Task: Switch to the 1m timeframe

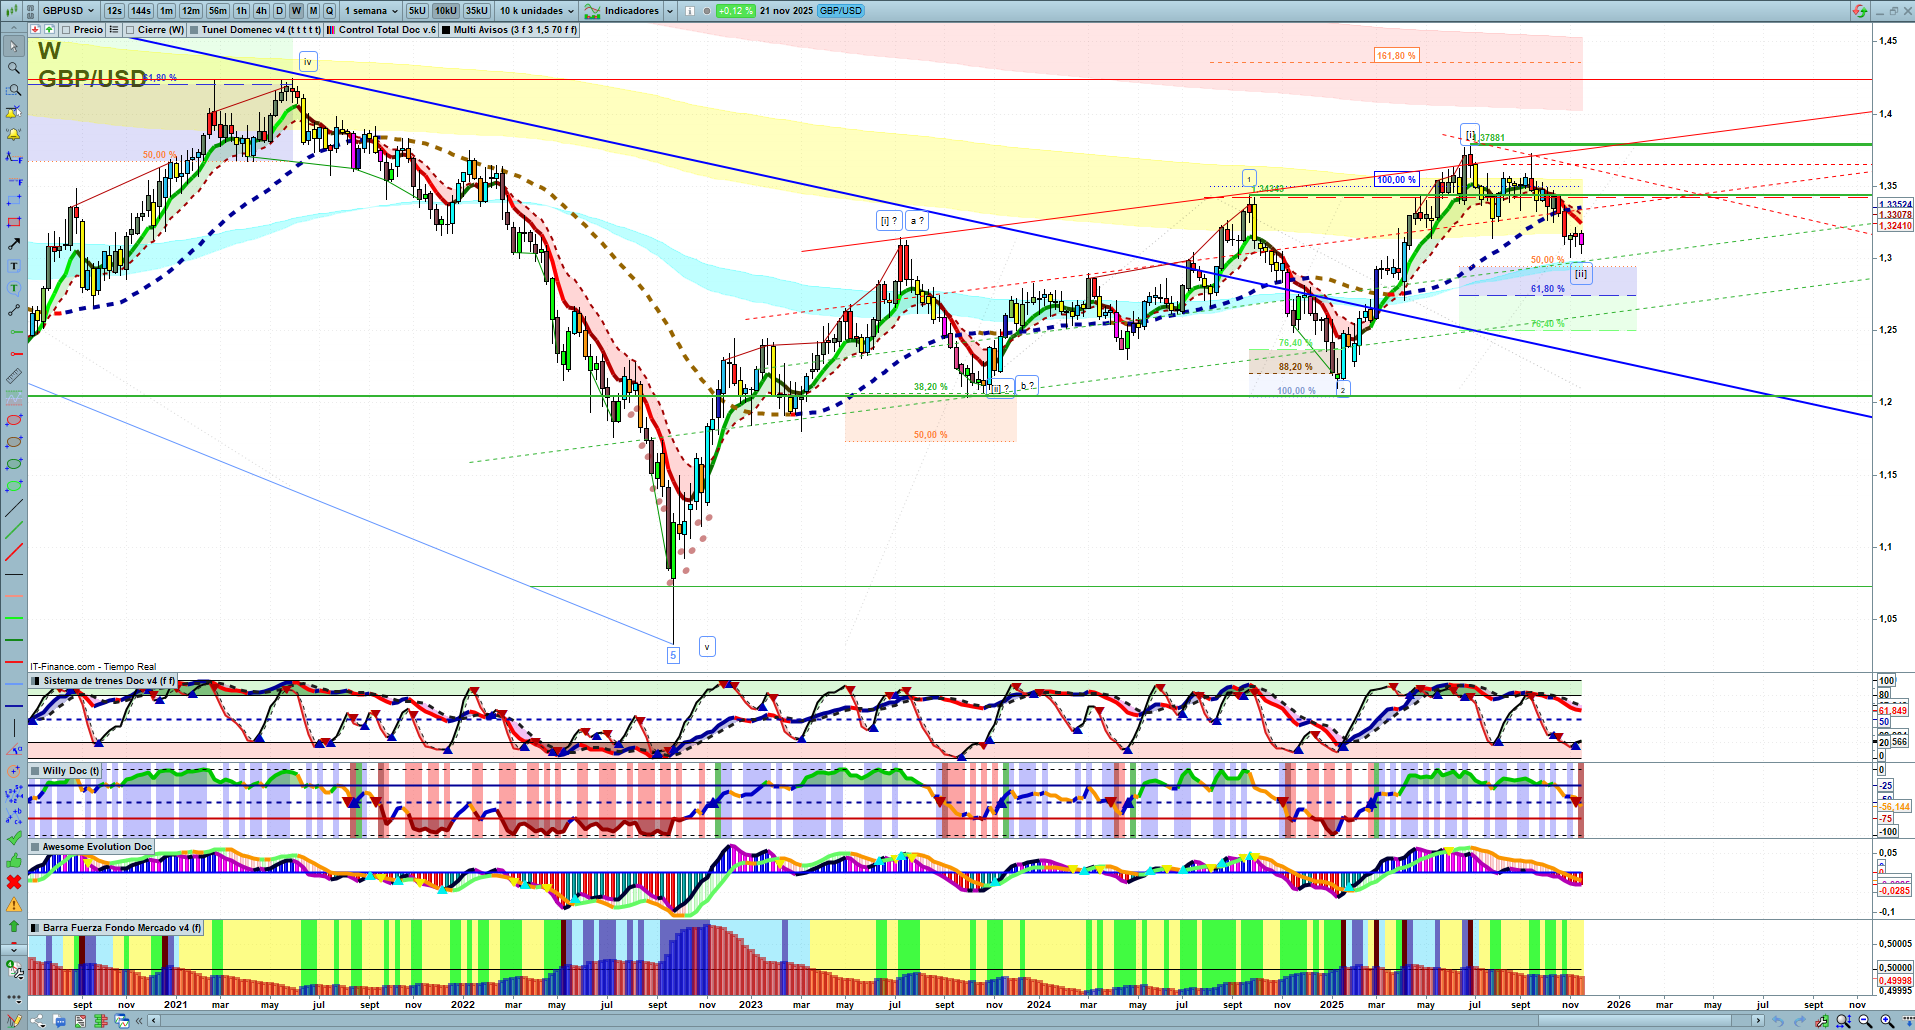Action: [x=166, y=11]
